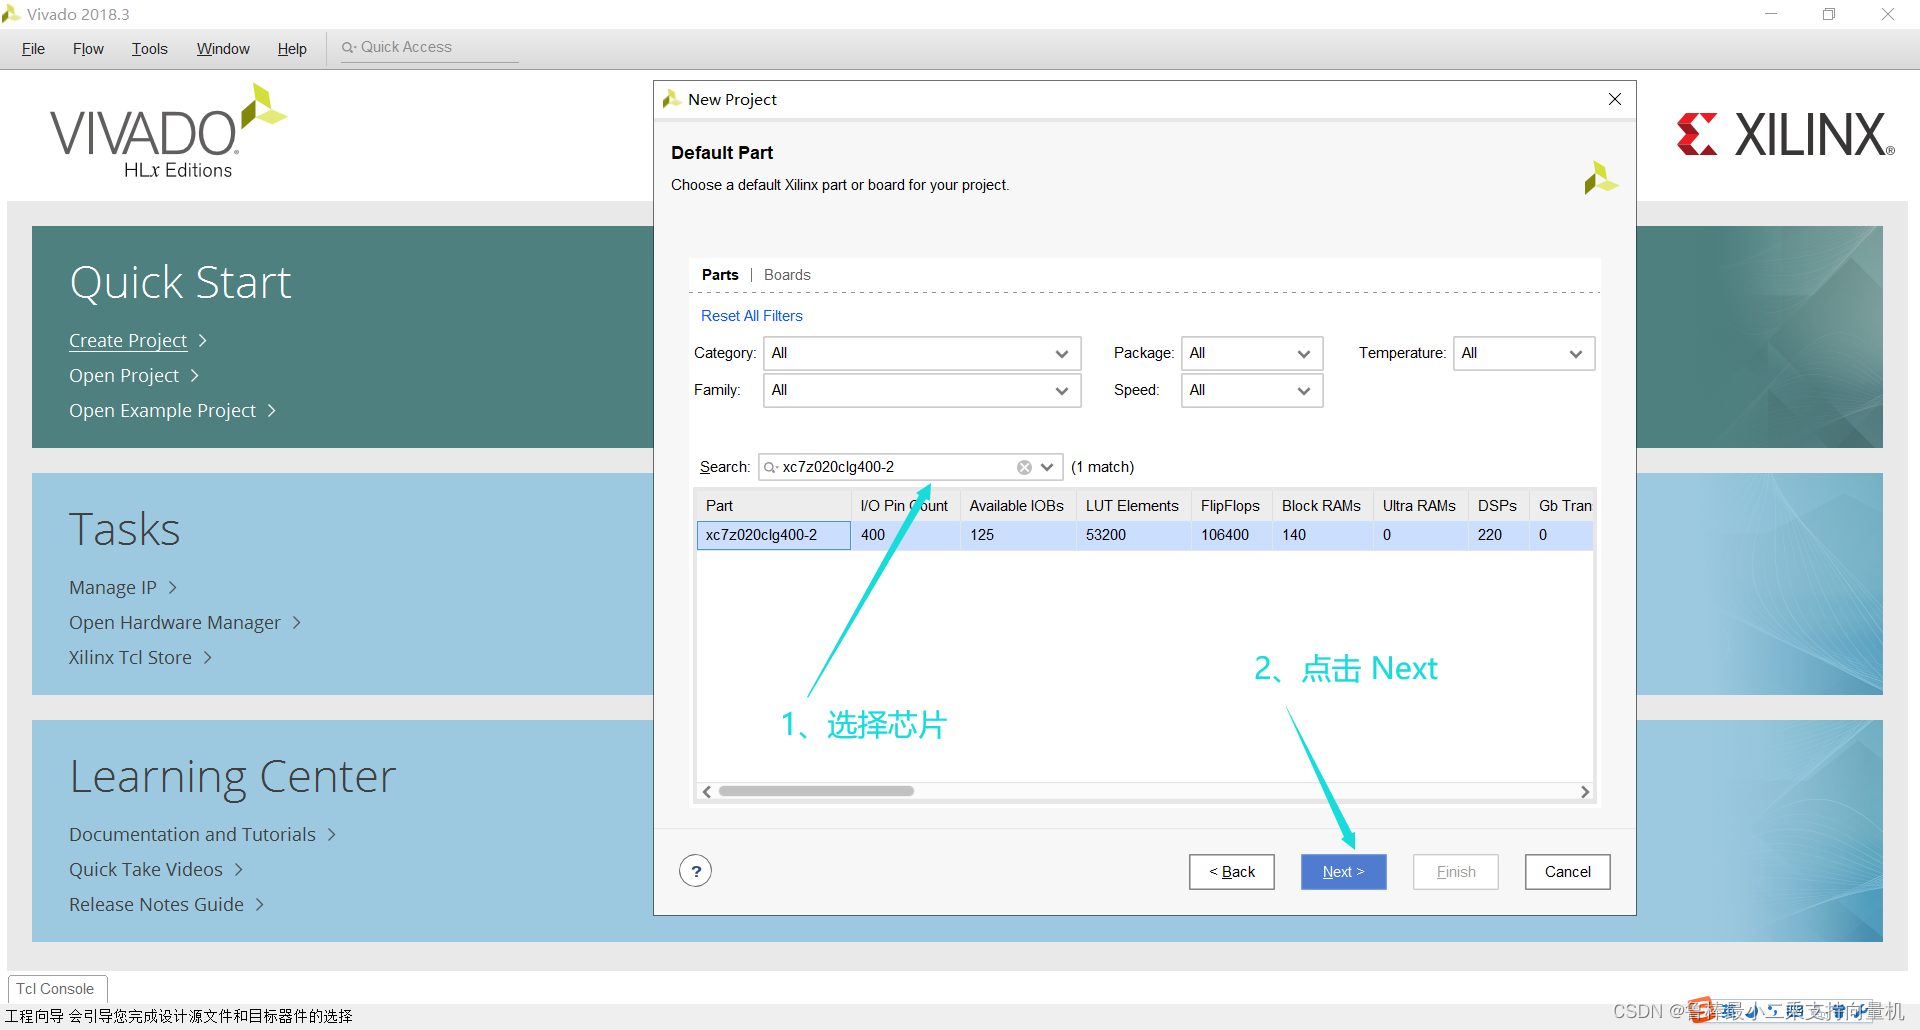Open the Tcl Console tab
The height and width of the screenshot is (1030, 1920).
tap(56, 989)
